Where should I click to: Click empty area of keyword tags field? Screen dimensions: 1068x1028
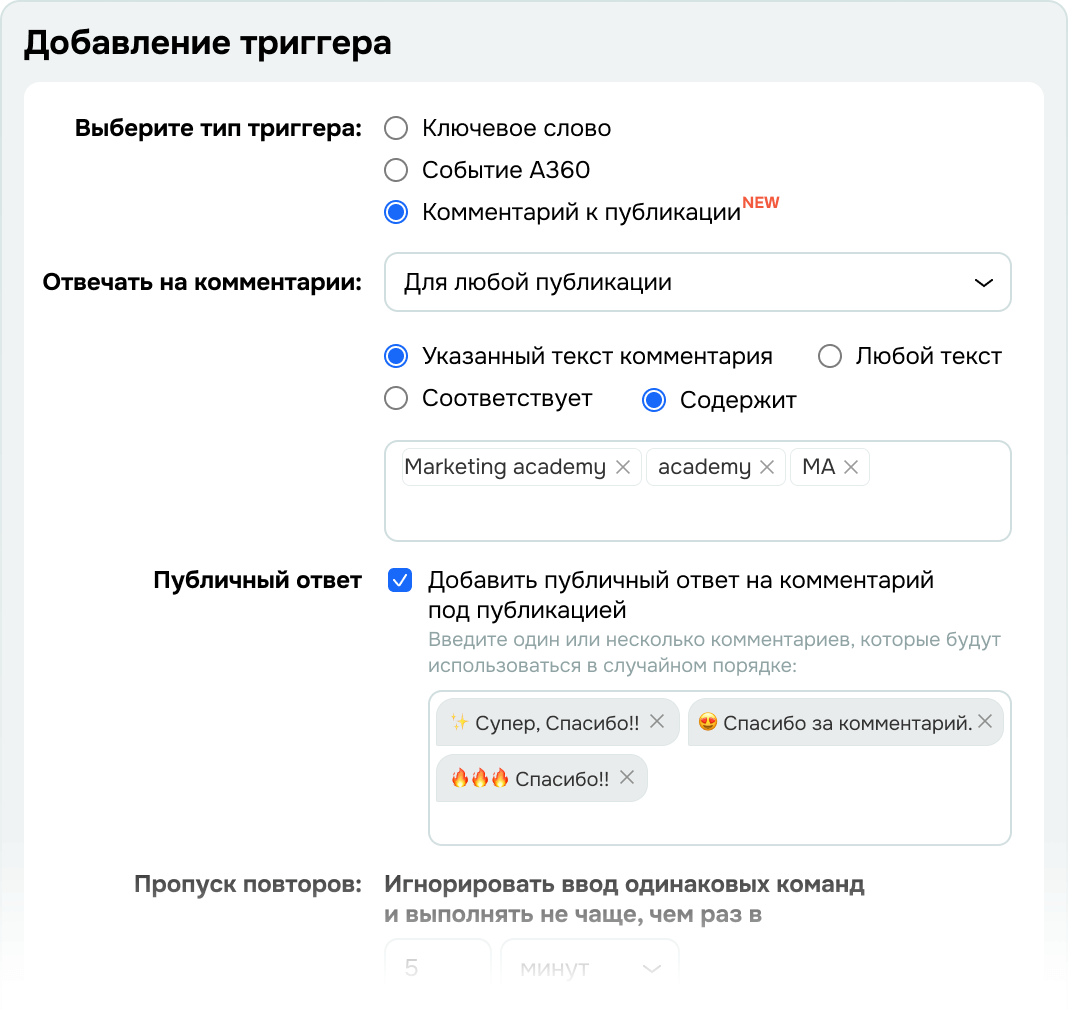[x=697, y=514]
